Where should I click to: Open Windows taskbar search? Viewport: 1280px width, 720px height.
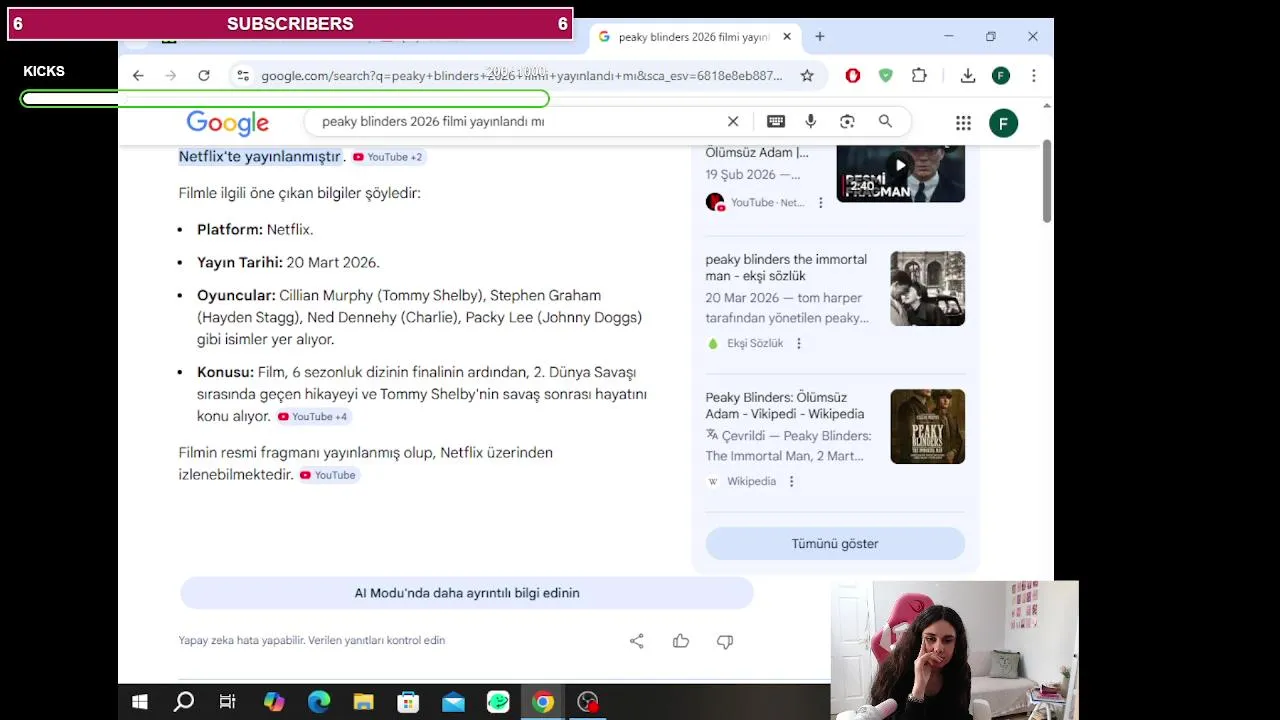click(184, 702)
